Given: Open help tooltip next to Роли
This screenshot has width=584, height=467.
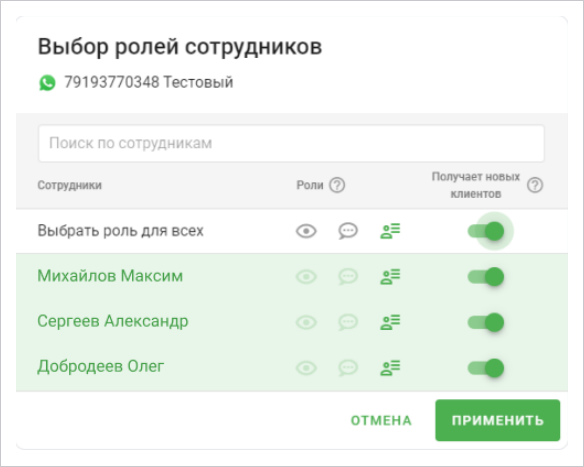Looking at the screenshot, I should (x=337, y=185).
